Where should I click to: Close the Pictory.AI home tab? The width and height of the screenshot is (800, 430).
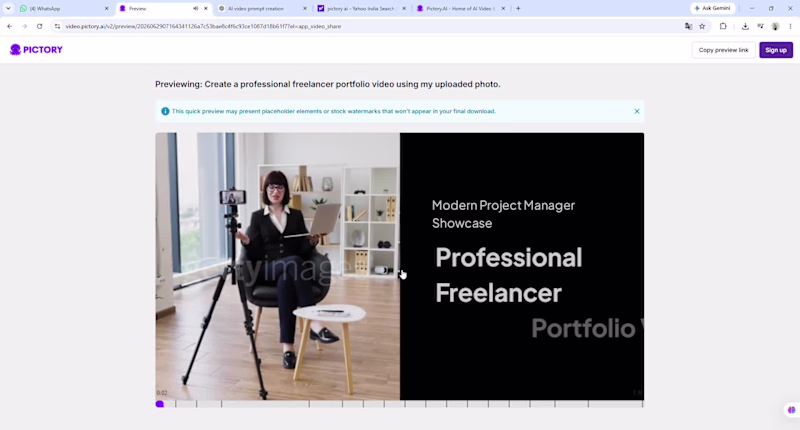coord(503,8)
